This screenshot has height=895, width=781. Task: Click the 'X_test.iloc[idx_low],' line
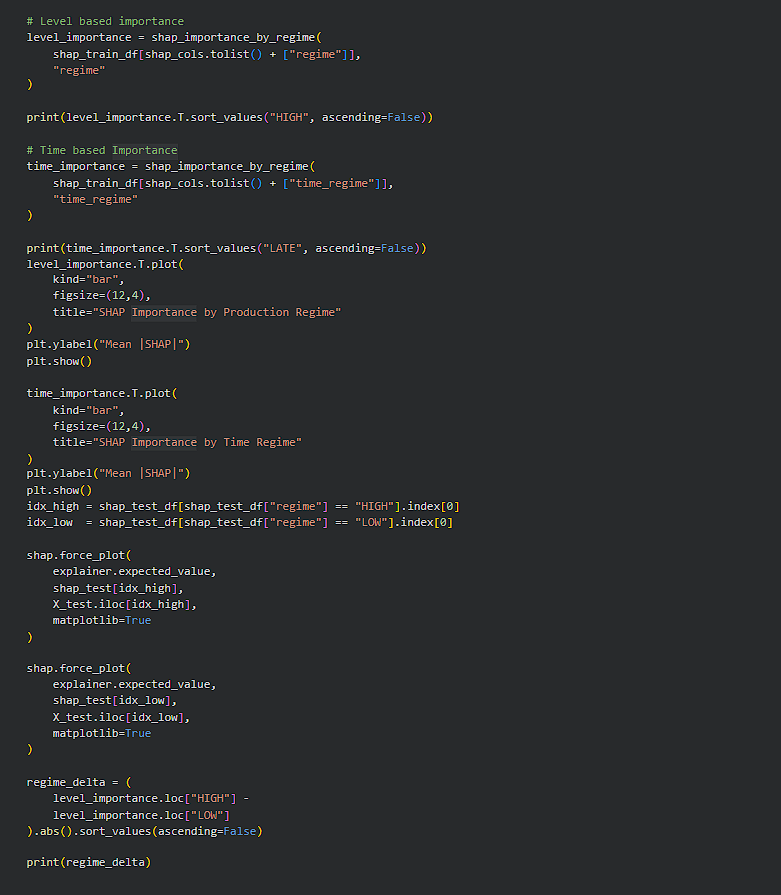(121, 717)
